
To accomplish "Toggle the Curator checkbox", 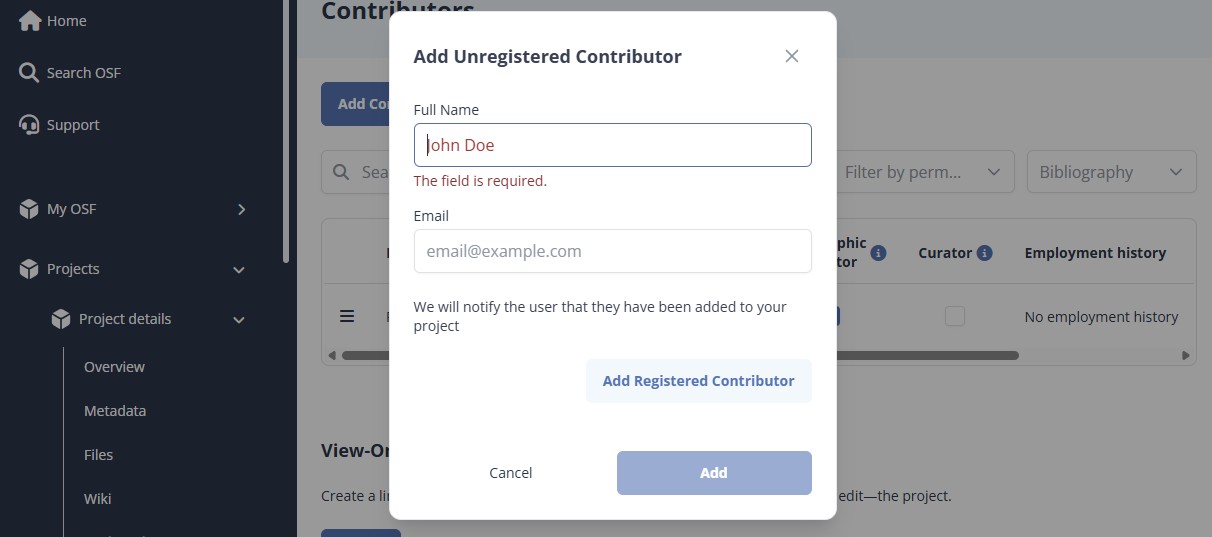I will pyautogui.click(x=955, y=316).
